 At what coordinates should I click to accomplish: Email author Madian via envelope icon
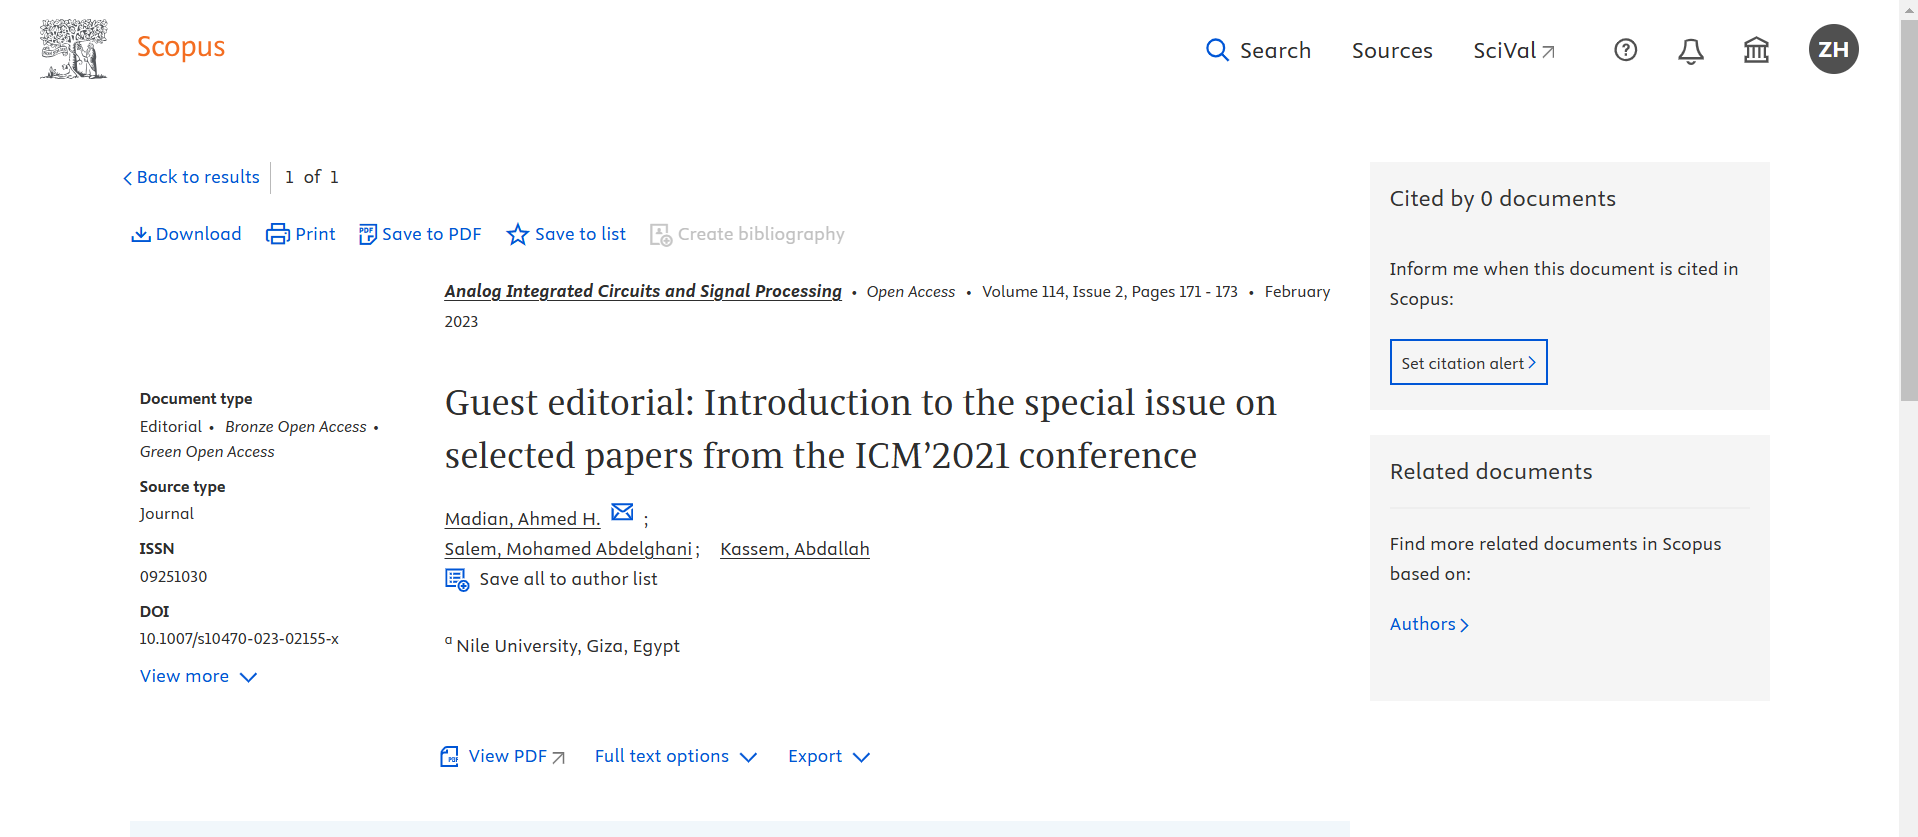[622, 512]
